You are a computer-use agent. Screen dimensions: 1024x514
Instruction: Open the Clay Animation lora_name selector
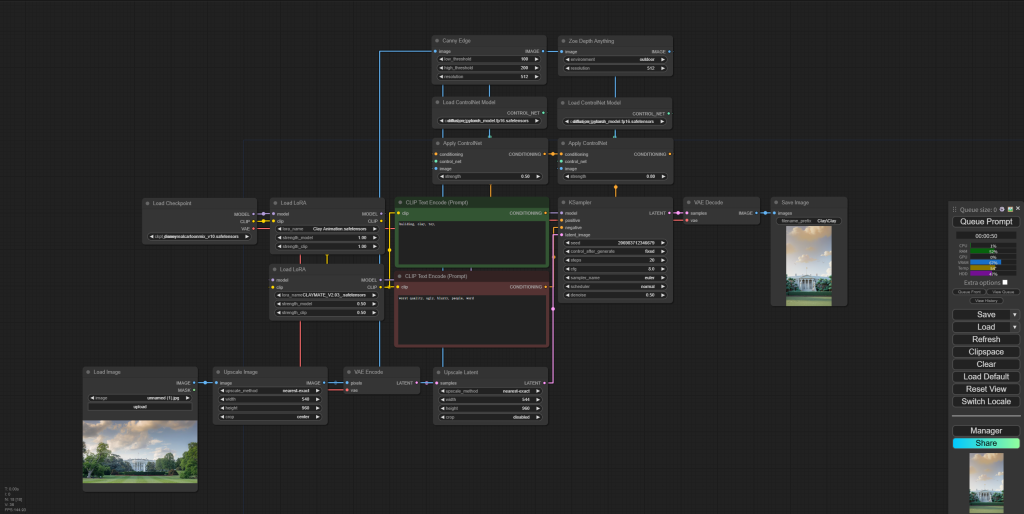(x=327, y=229)
